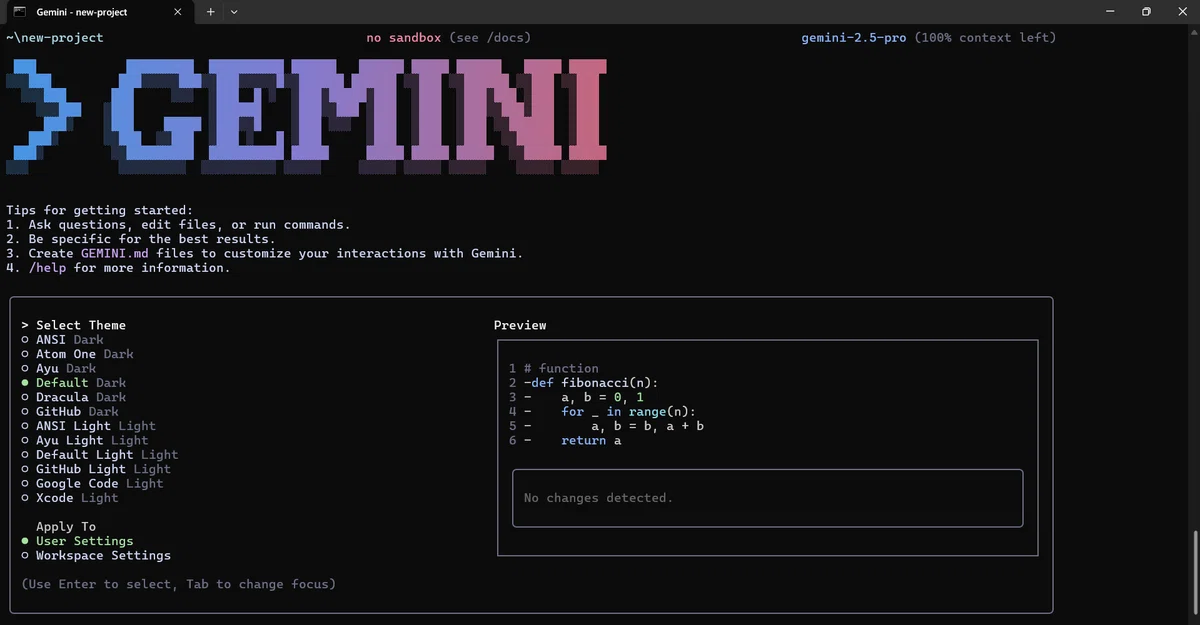Click the ~\new-project path text
Screen dimensions: 1200x625
(x=55, y=38)
